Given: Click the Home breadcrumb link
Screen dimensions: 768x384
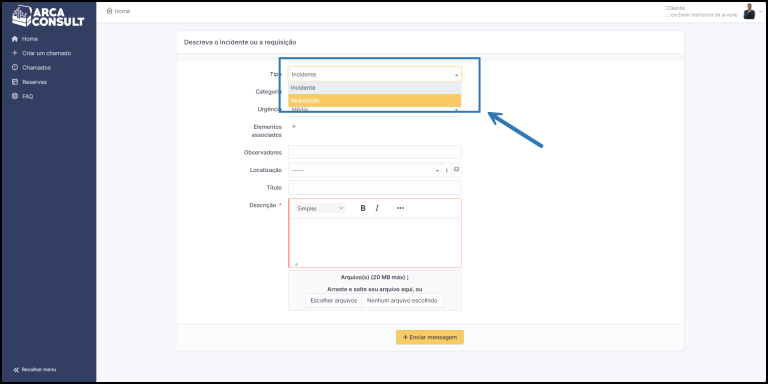Looking at the screenshot, I should click(x=119, y=11).
